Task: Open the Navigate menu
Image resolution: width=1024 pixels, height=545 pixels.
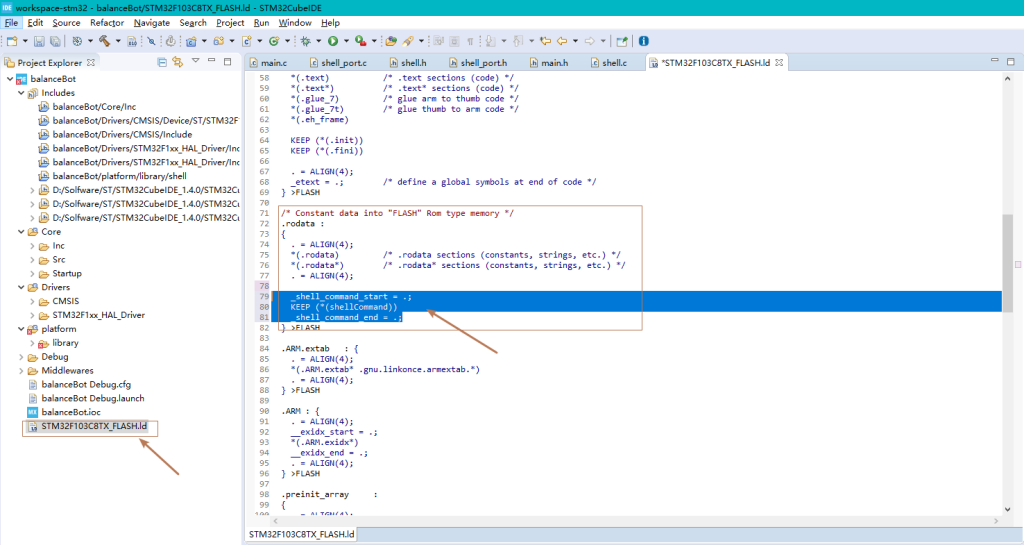Action: pyautogui.click(x=151, y=22)
